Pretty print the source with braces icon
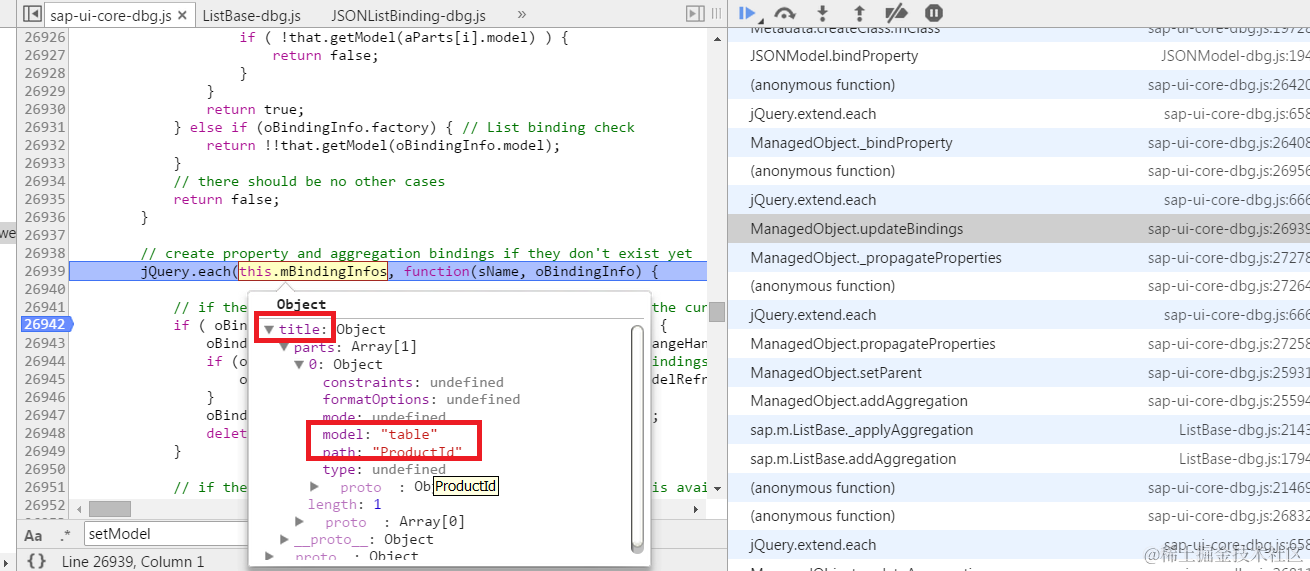The width and height of the screenshot is (1310, 571). pos(36,561)
